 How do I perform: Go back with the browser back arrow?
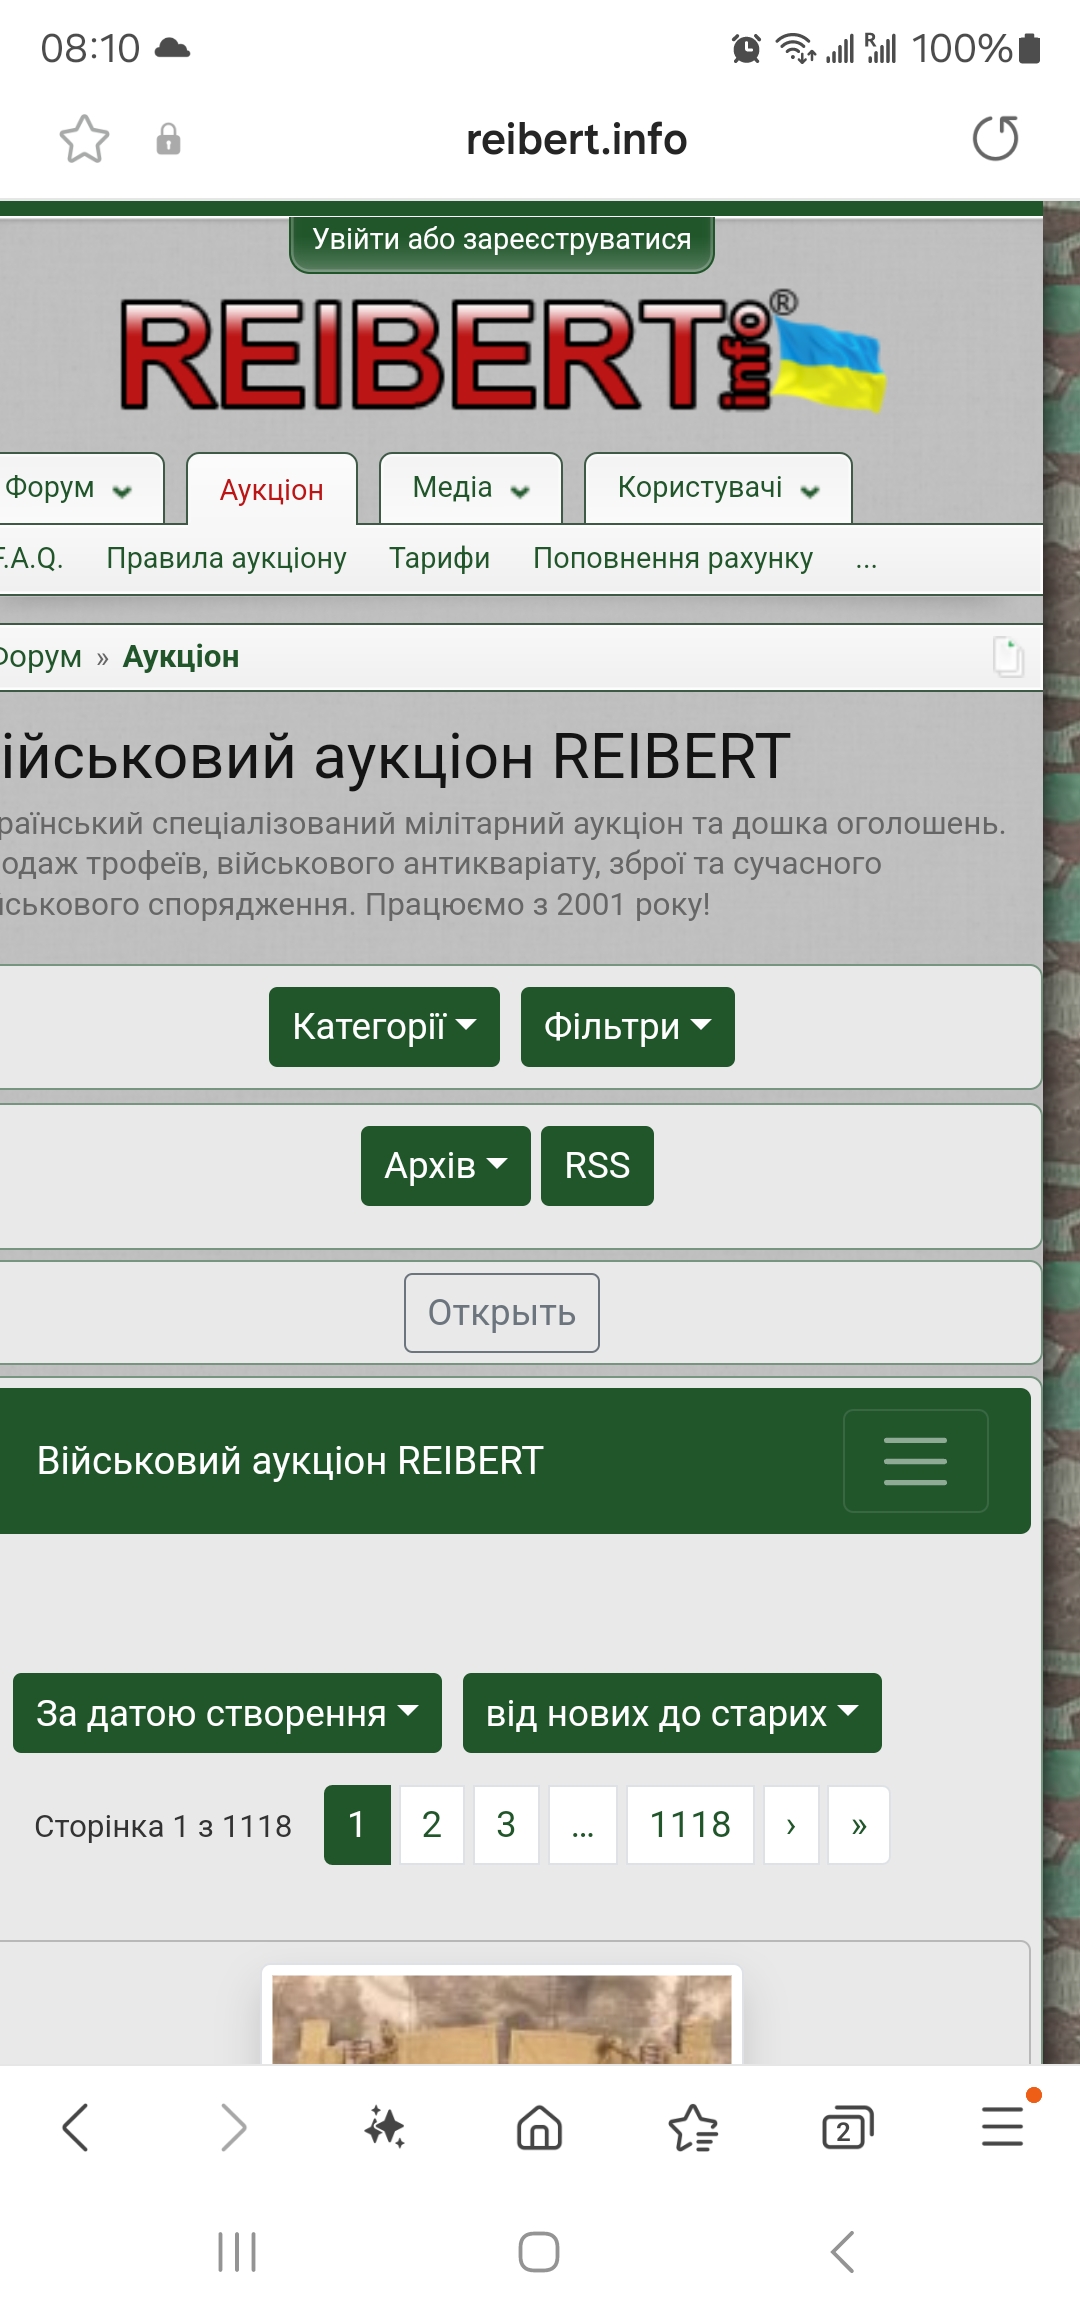pyautogui.click(x=76, y=2126)
